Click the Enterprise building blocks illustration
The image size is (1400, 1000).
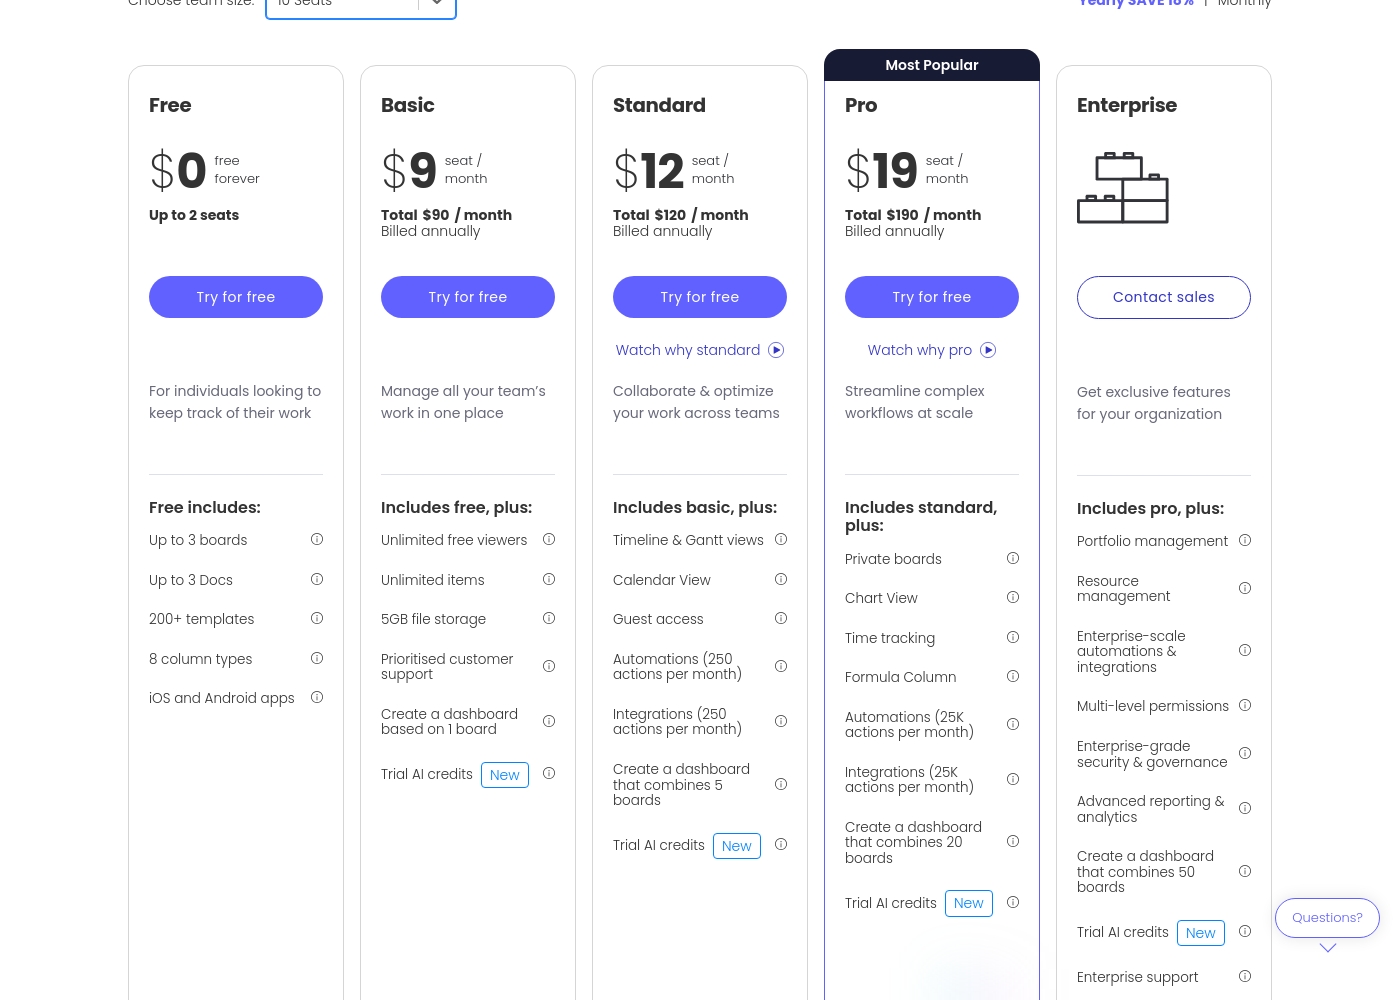1123,188
